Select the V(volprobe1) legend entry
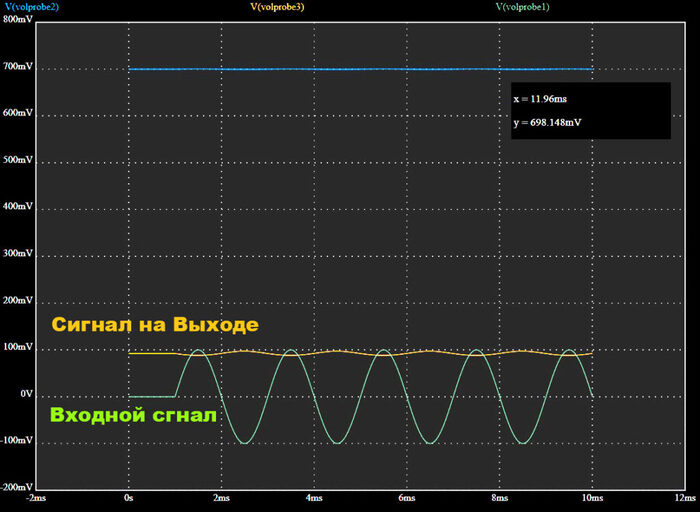Viewport: 700px width, 512px height. click(522, 6)
